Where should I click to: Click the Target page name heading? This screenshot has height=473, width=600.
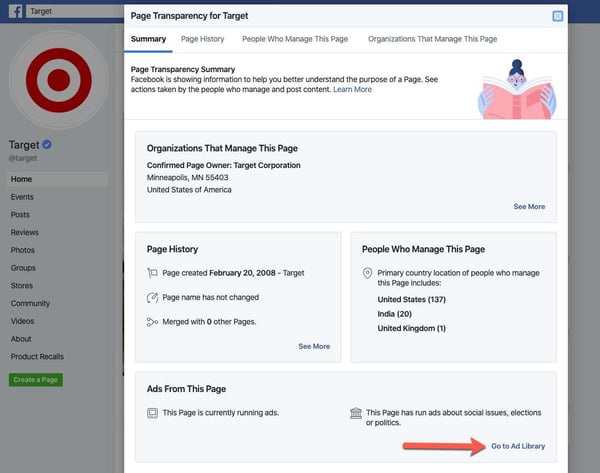(x=24, y=145)
